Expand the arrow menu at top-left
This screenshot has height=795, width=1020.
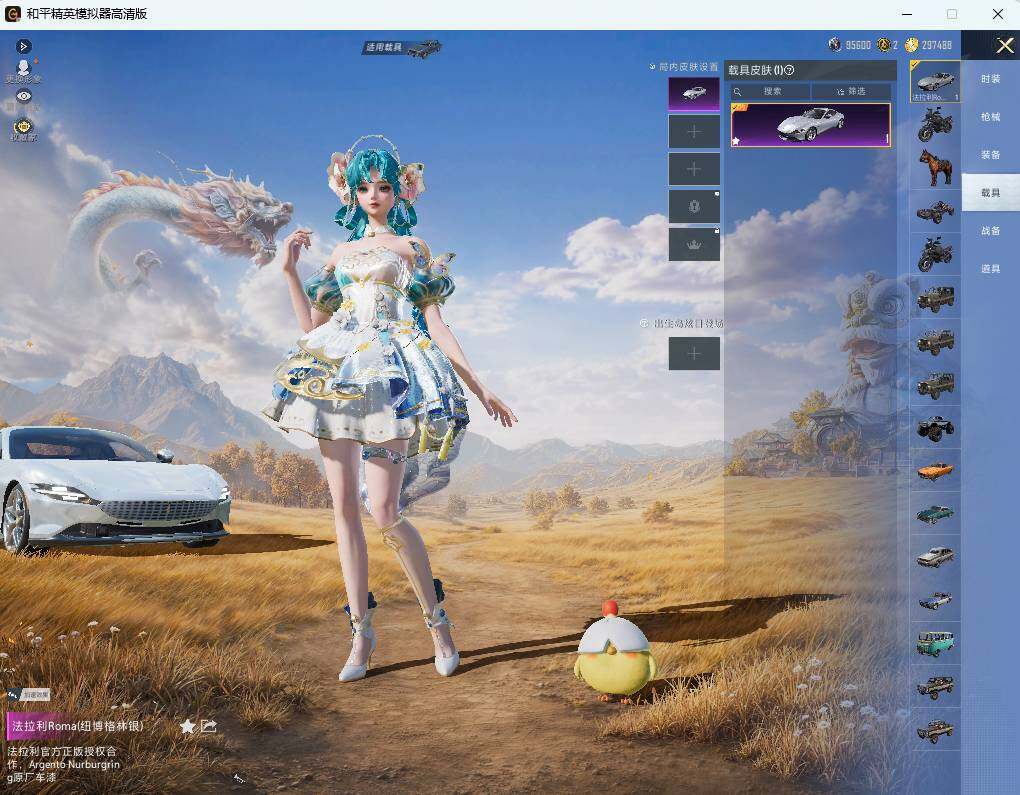coord(24,46)
